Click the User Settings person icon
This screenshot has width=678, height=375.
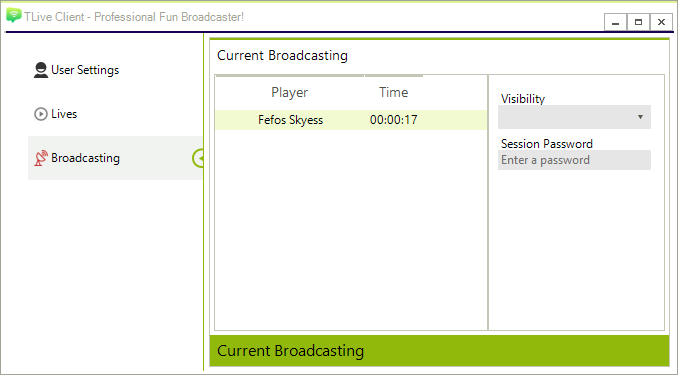(x=41, y=70)
